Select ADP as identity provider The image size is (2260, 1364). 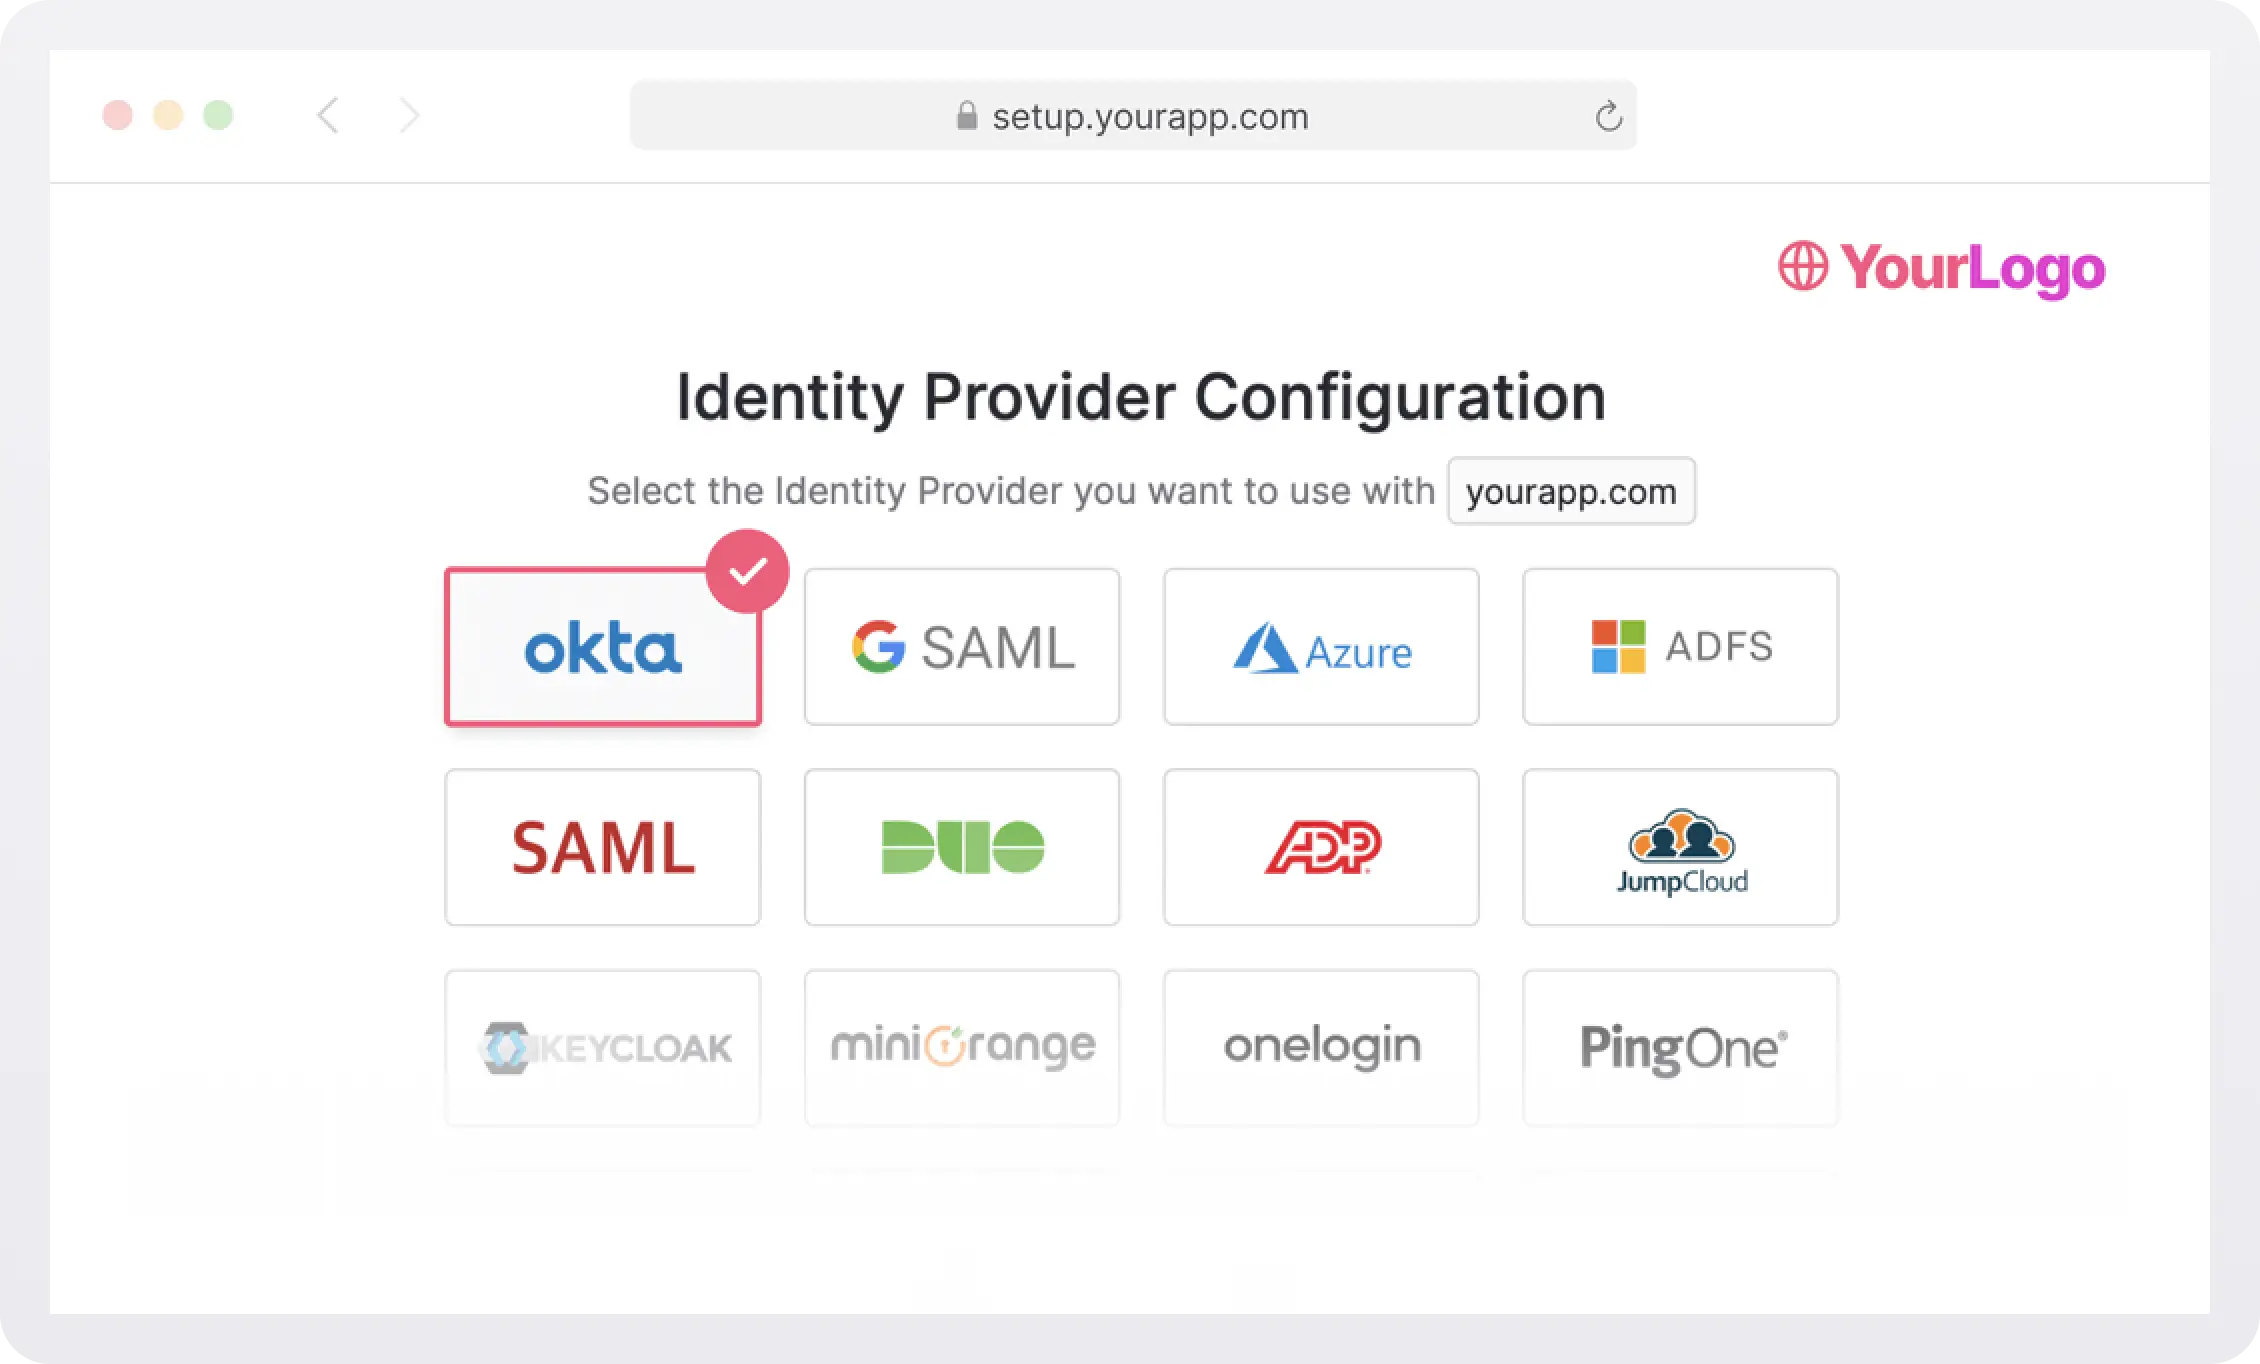tap(1320, 848)
